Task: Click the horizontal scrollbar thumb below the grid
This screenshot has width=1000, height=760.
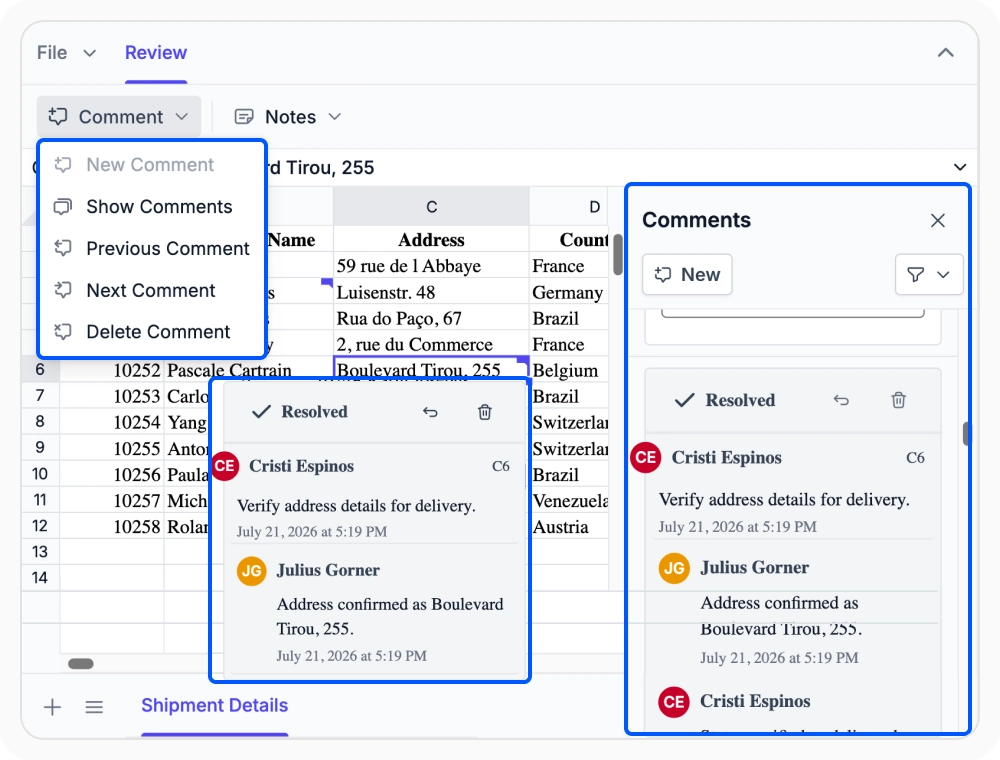Action: tap(81, 664)
